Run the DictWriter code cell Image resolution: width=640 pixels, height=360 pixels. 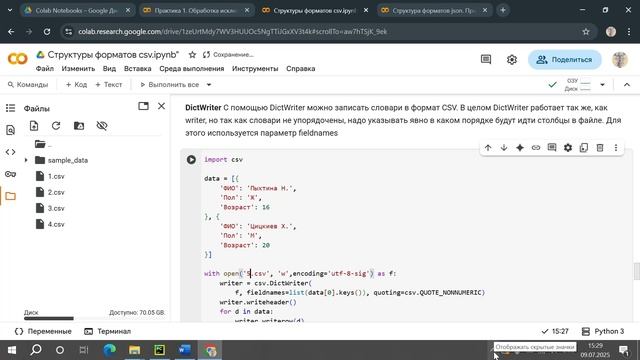191,160
